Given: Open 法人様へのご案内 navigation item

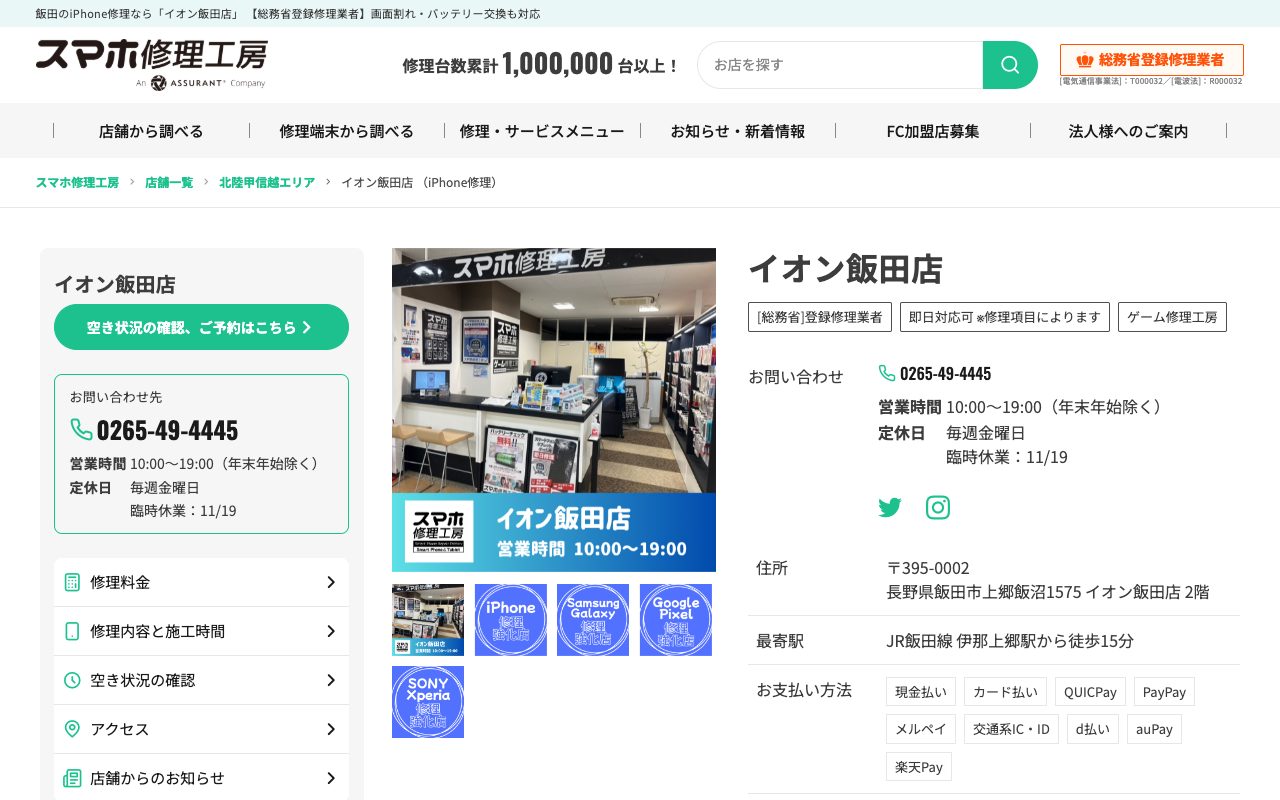Looking at the screenshot, I should click(x=1129, y=131).
